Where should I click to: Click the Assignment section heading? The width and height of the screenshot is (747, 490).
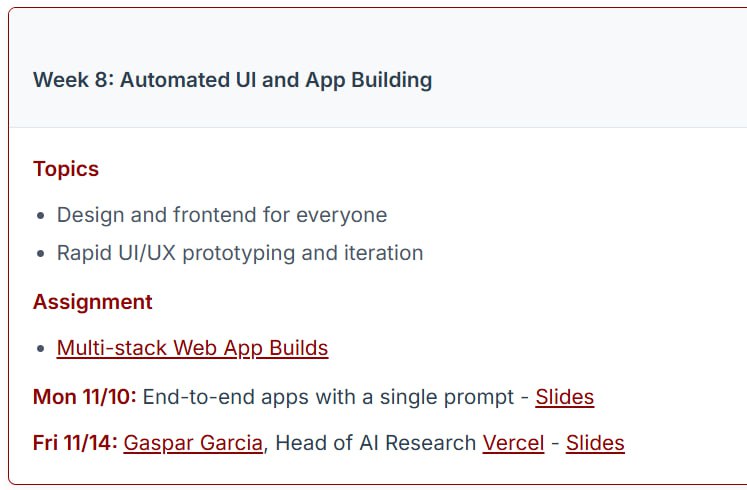(x=93, y=302)
